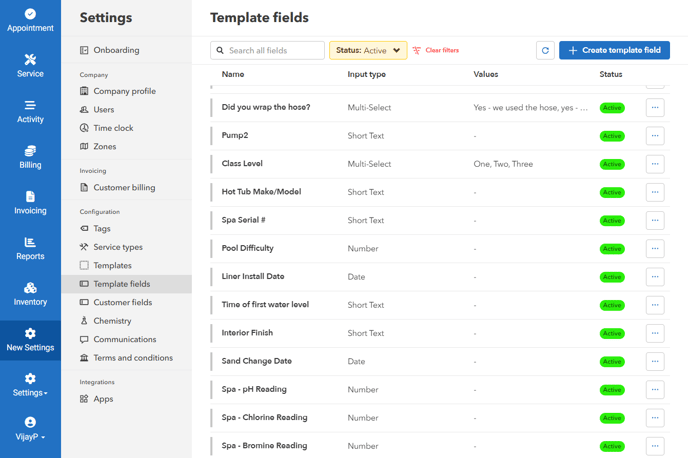Open the Appointment section icon
688x458 pixels.
(30, 14)
